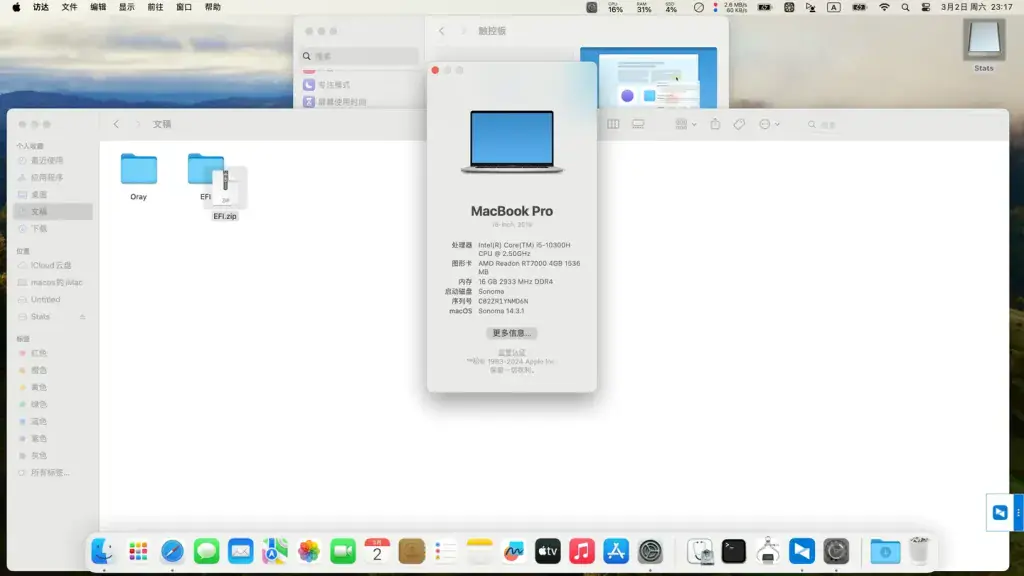Open blue remote desktop app in Dock
1024x576 pixels.
[802, 551]
